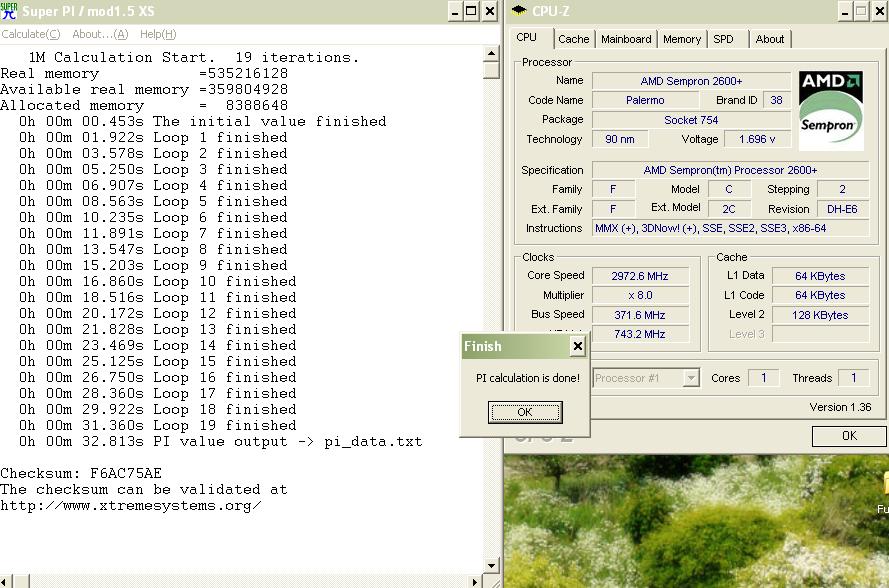Click the x 8.0 multiplier value
This screenshot has height=588, width=889.
pyautogui.click(x=640, y=295)
